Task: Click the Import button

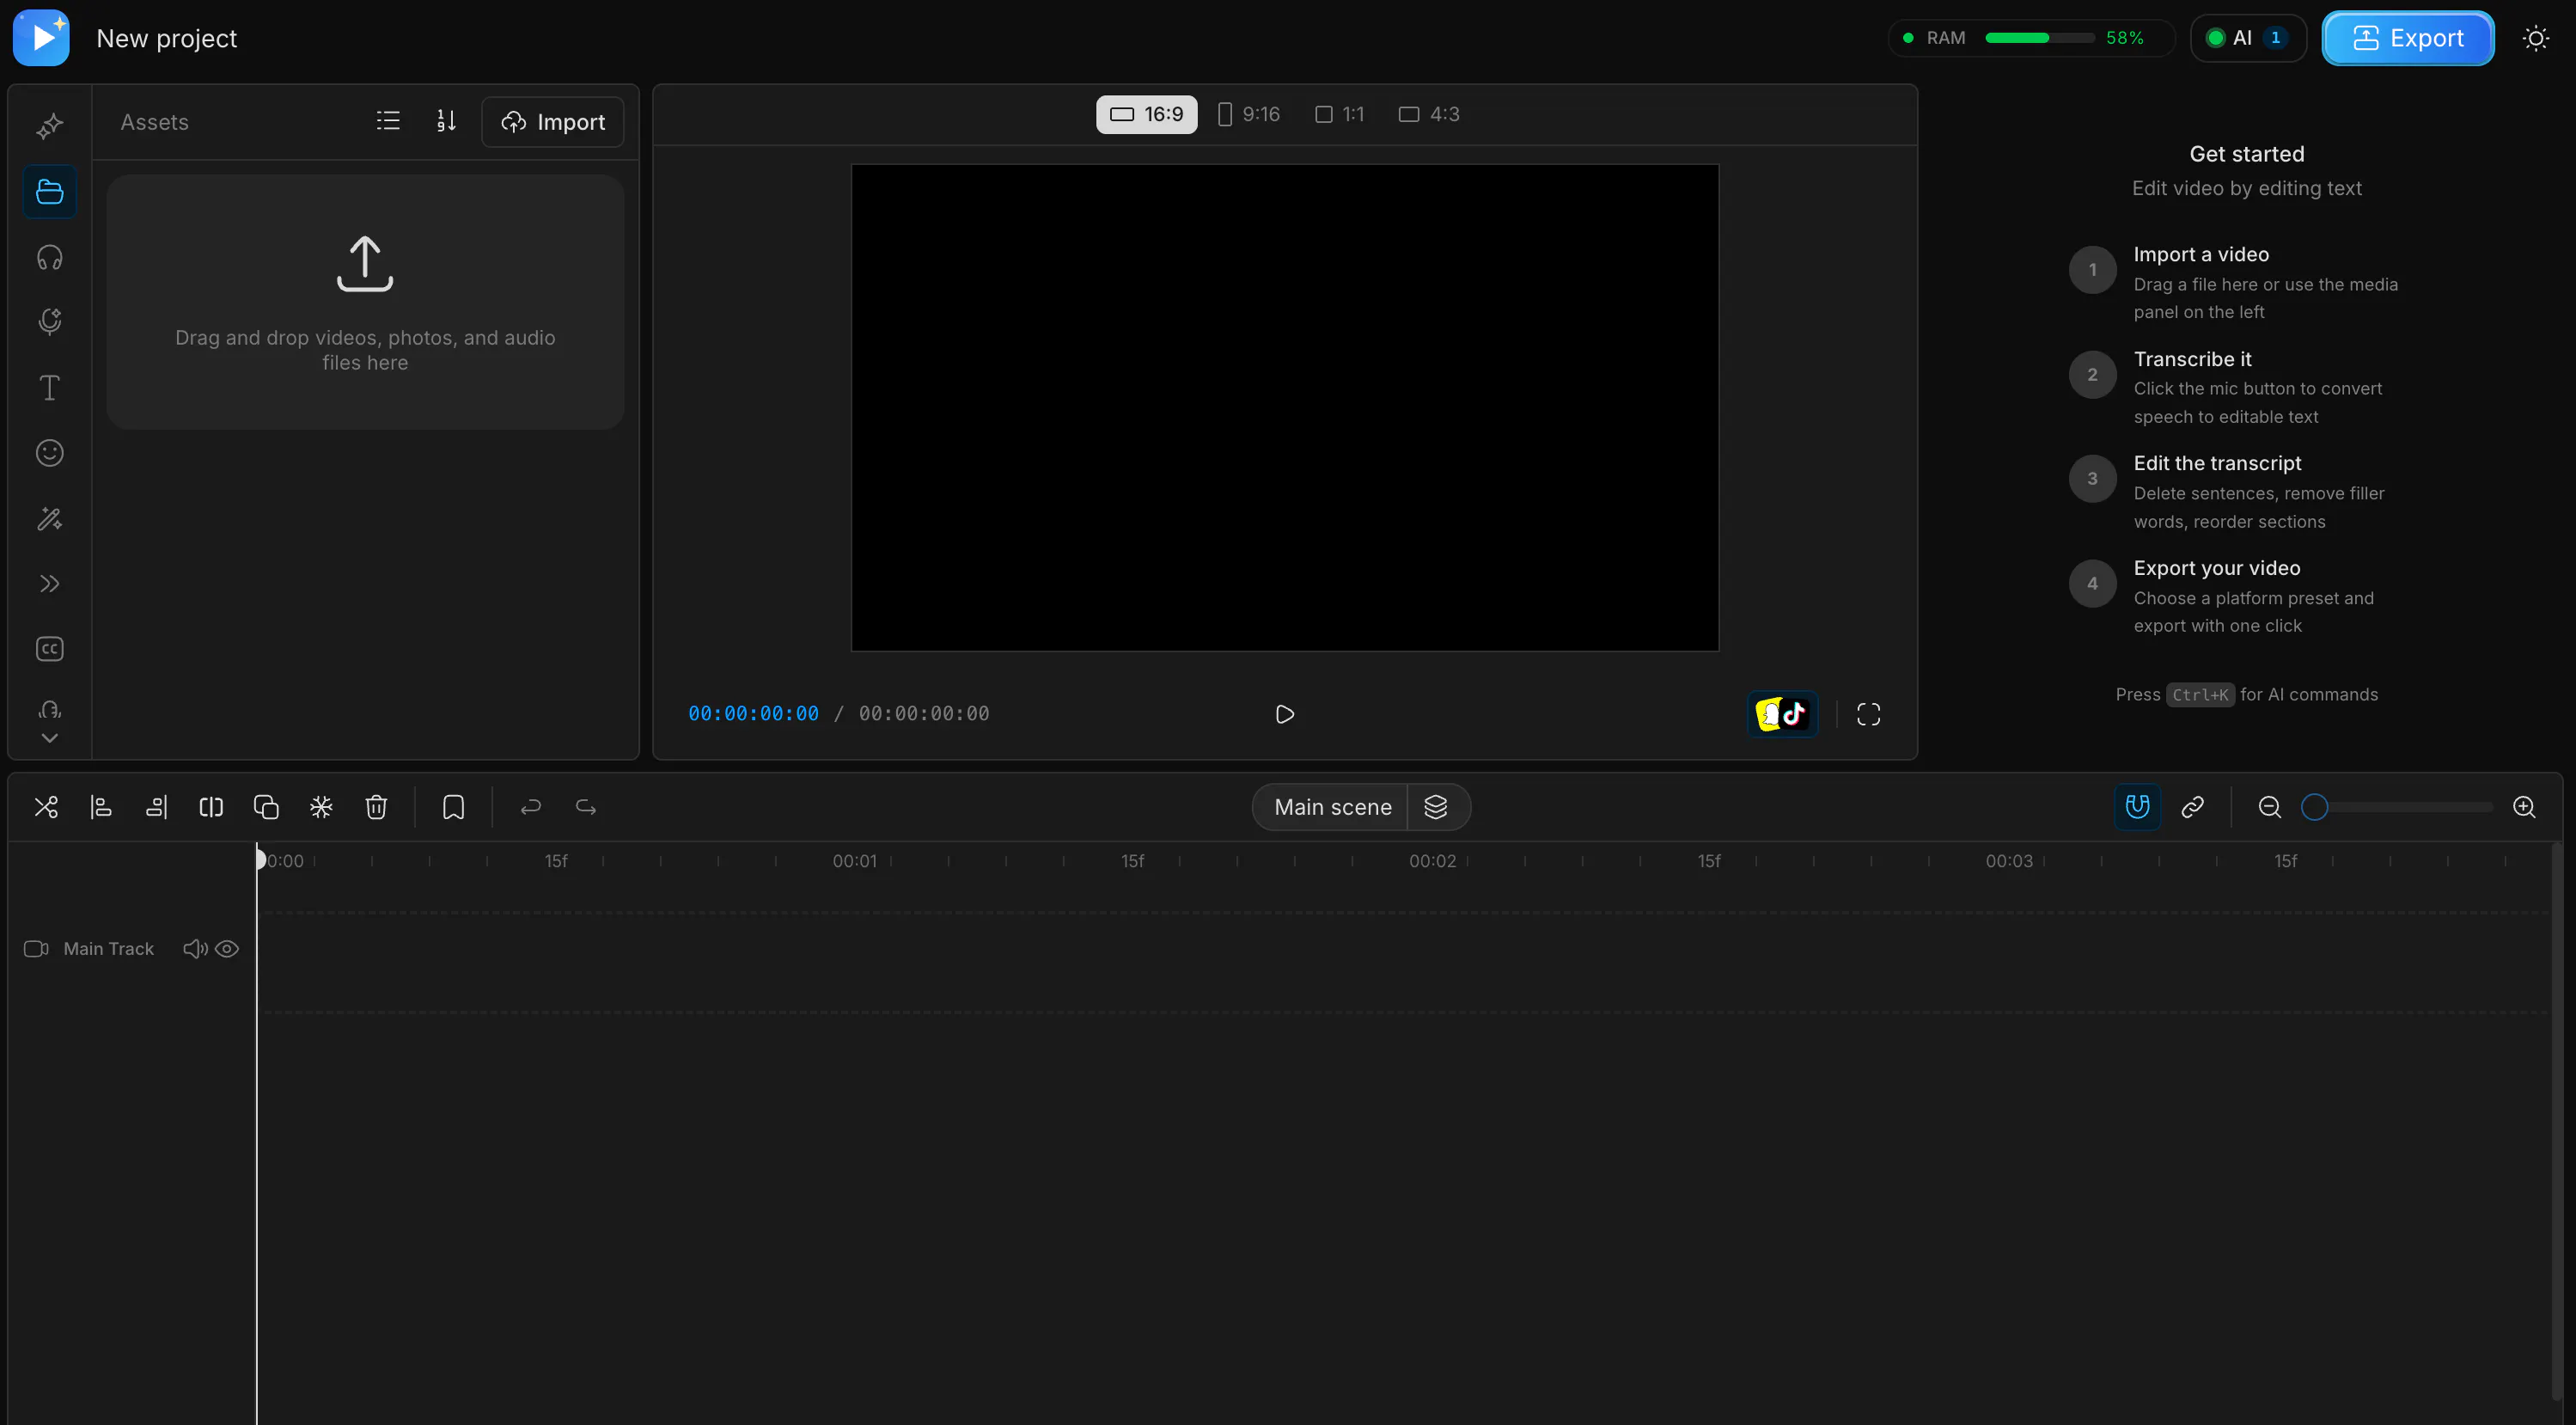Action: coord(552,122)
